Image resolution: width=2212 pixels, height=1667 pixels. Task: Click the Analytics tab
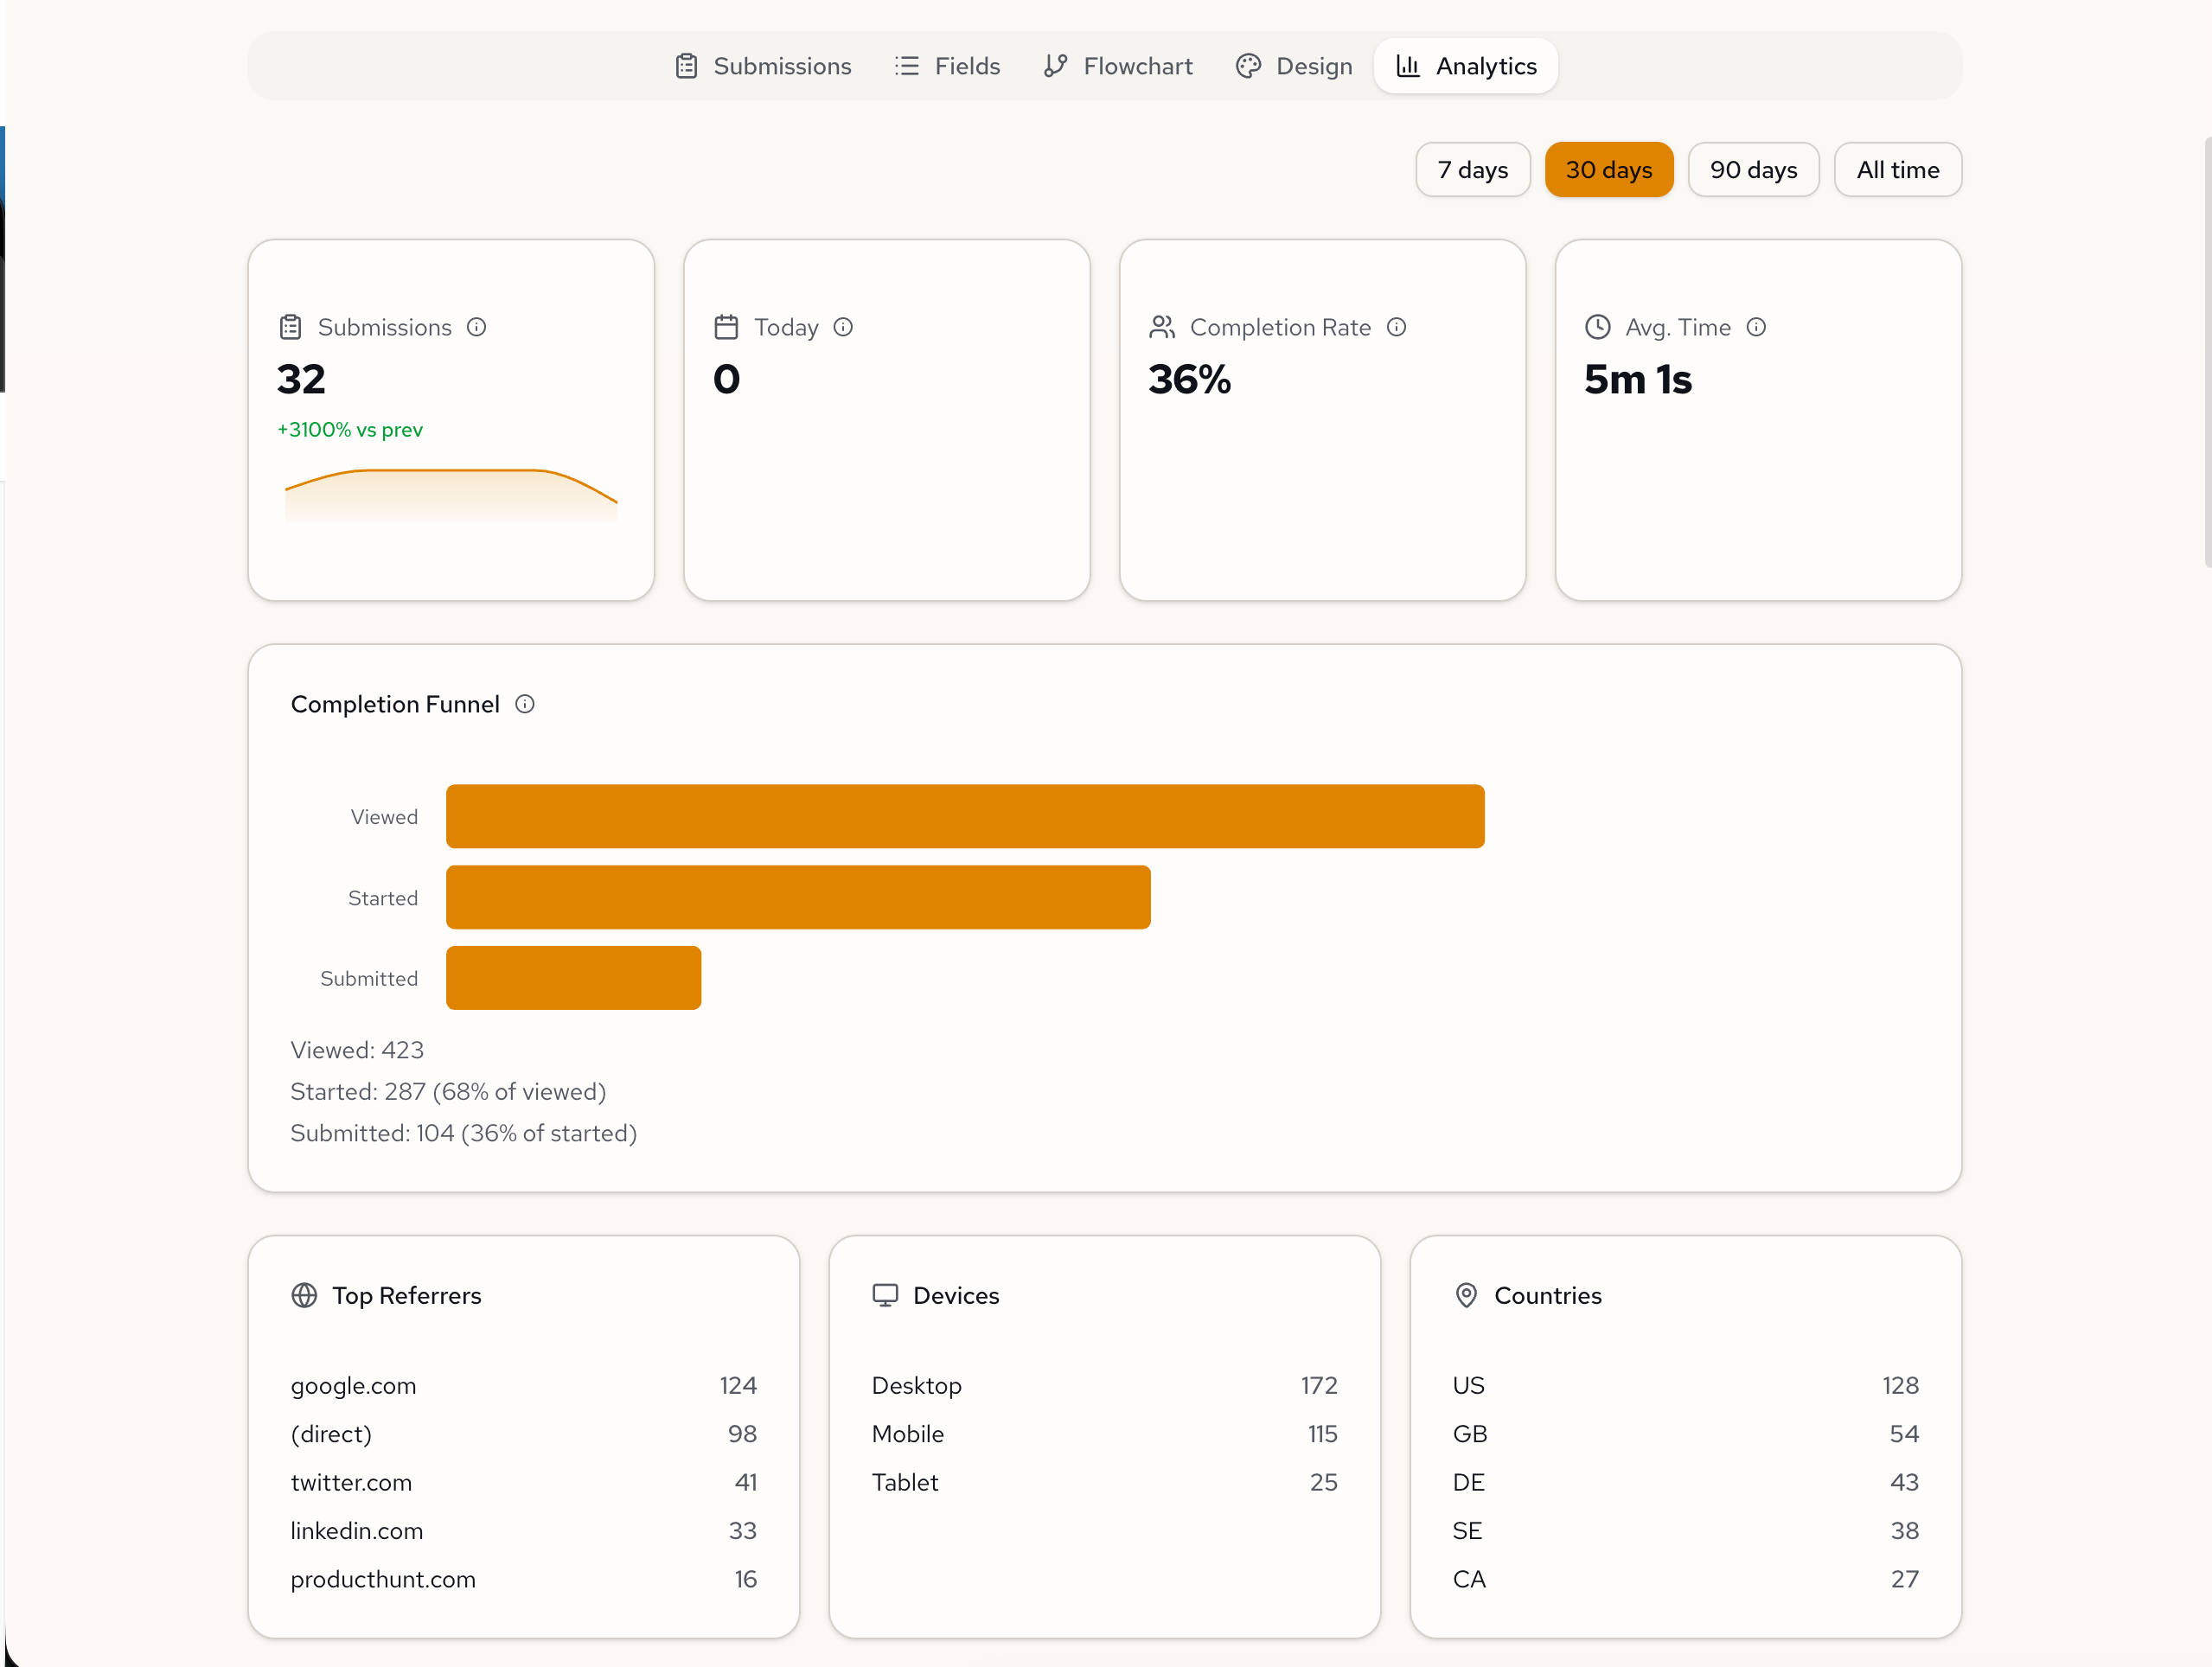click(x=1466, y=66)
